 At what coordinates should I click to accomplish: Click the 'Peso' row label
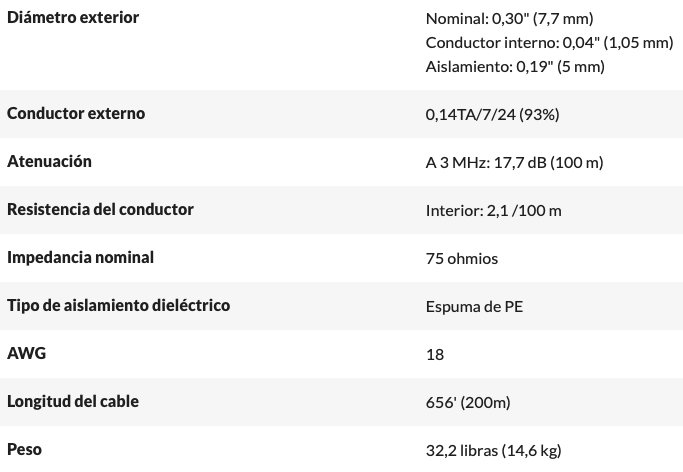[25, 449]
